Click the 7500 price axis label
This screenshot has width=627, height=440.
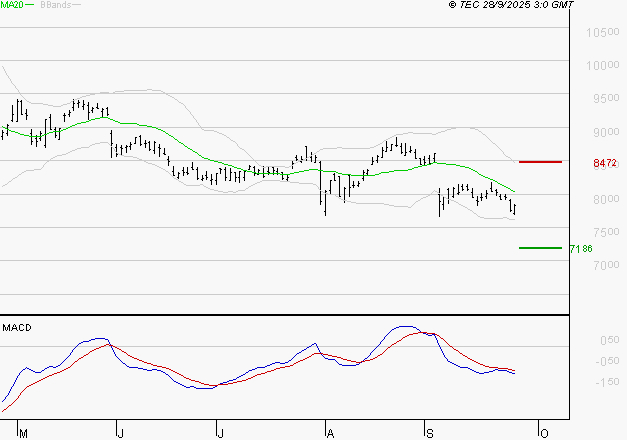tap(606, 232)
